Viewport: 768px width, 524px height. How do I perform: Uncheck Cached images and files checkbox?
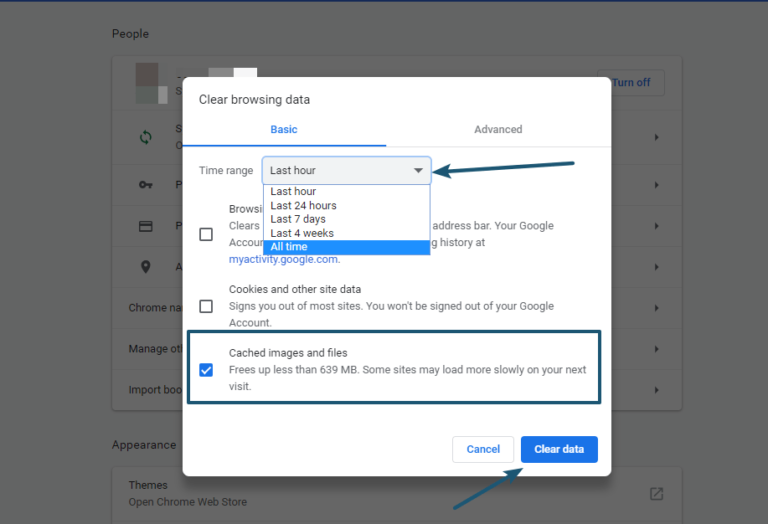tap(206, 370)
